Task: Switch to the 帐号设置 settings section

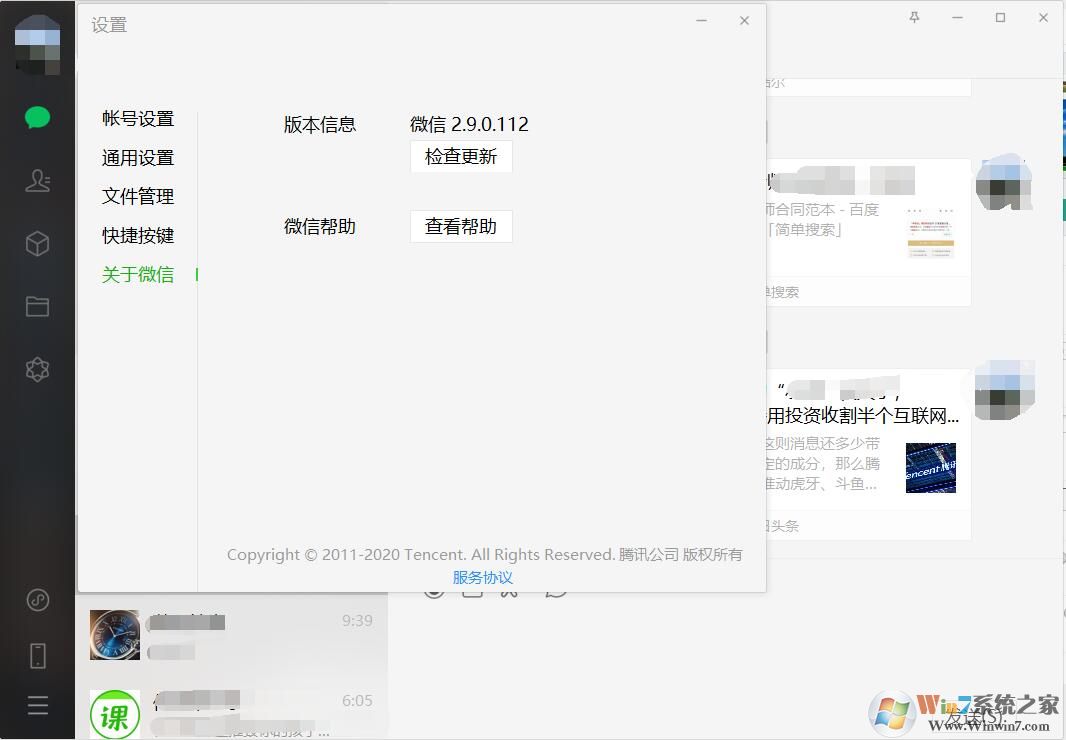Action: coord(138,118)
